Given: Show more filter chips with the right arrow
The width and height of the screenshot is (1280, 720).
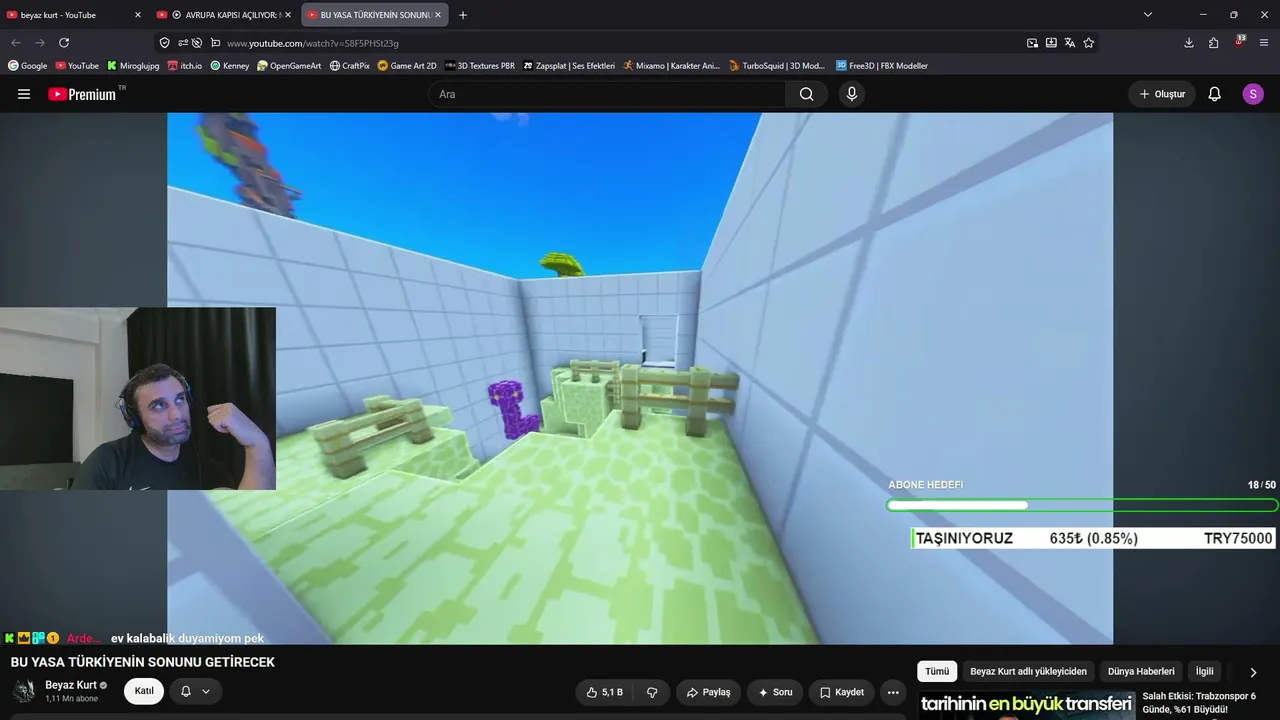Looking at the screenshot, I should coord(1253,672).
